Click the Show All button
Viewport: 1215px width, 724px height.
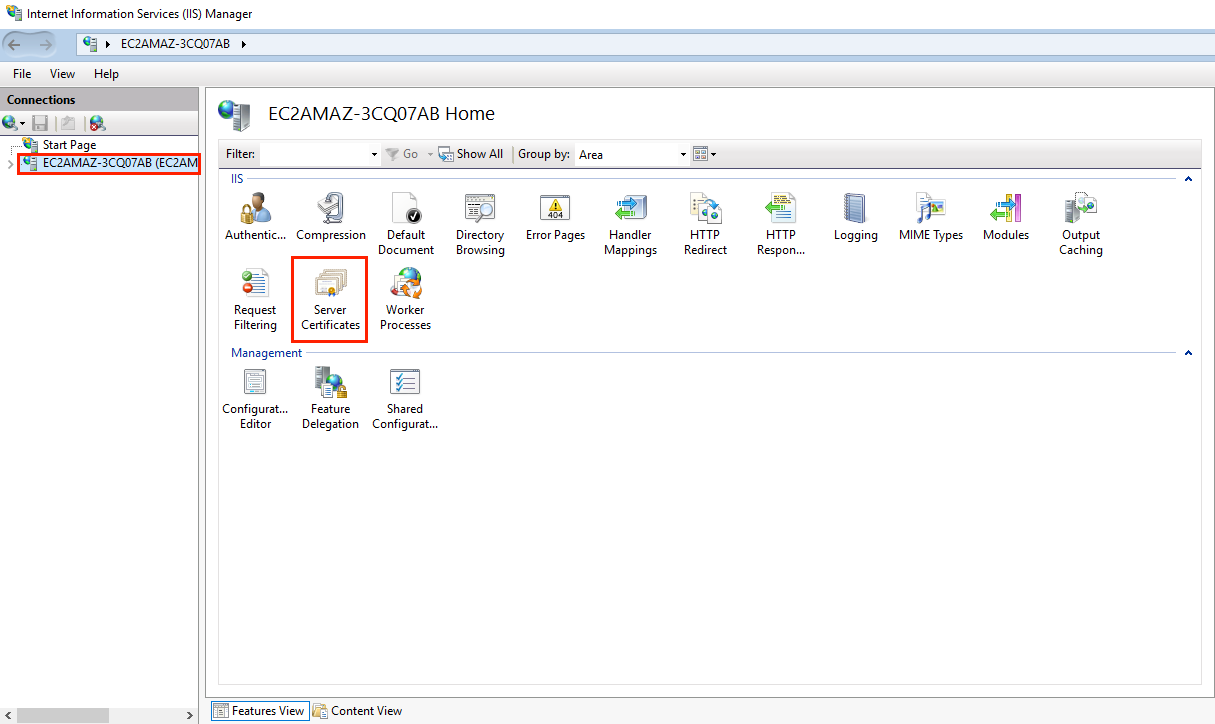pyautogui.click(x=471, y=154)
